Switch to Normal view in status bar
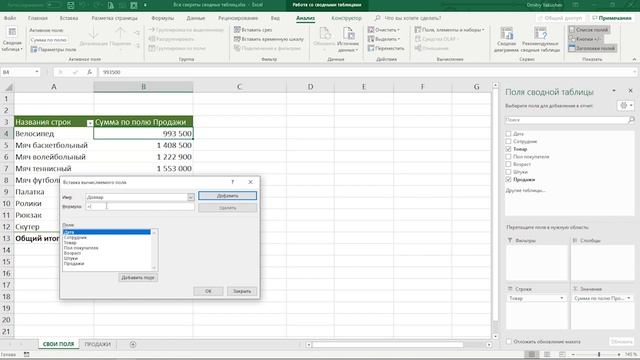Image resolution: width=640 pixels, height=360 pixels. (531, 354)
